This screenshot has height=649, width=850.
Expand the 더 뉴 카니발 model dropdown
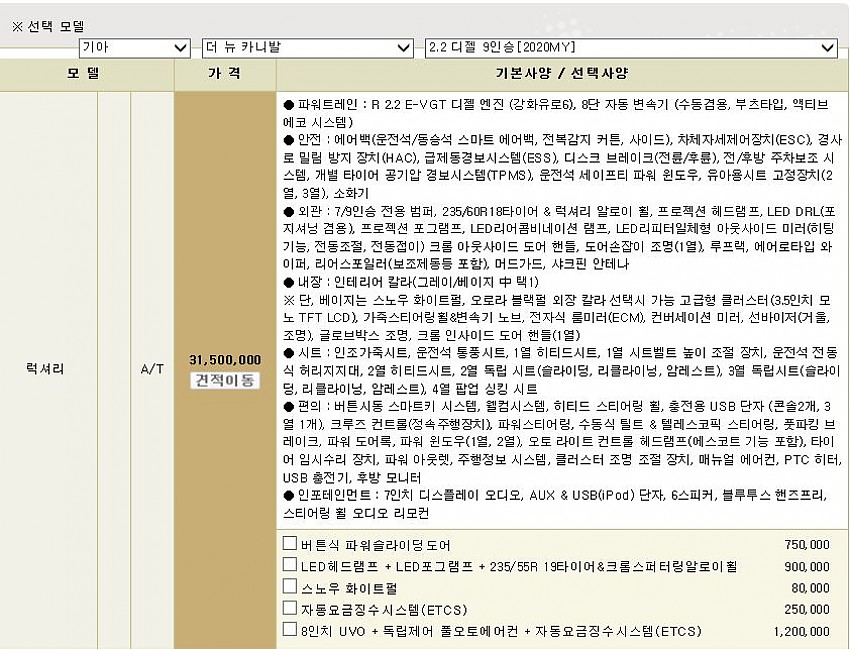pyautogui.click(x=306, y=47)
